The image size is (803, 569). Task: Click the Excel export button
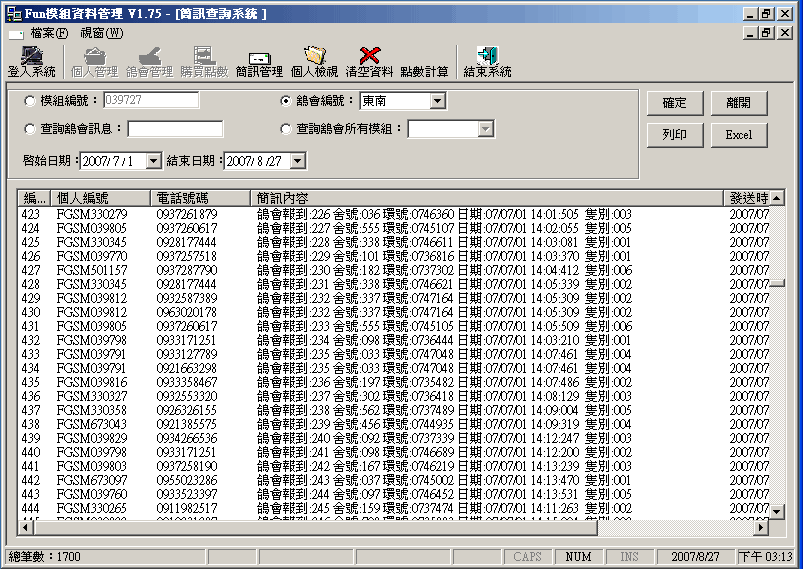pyautogui.click(x=738, y=135)
